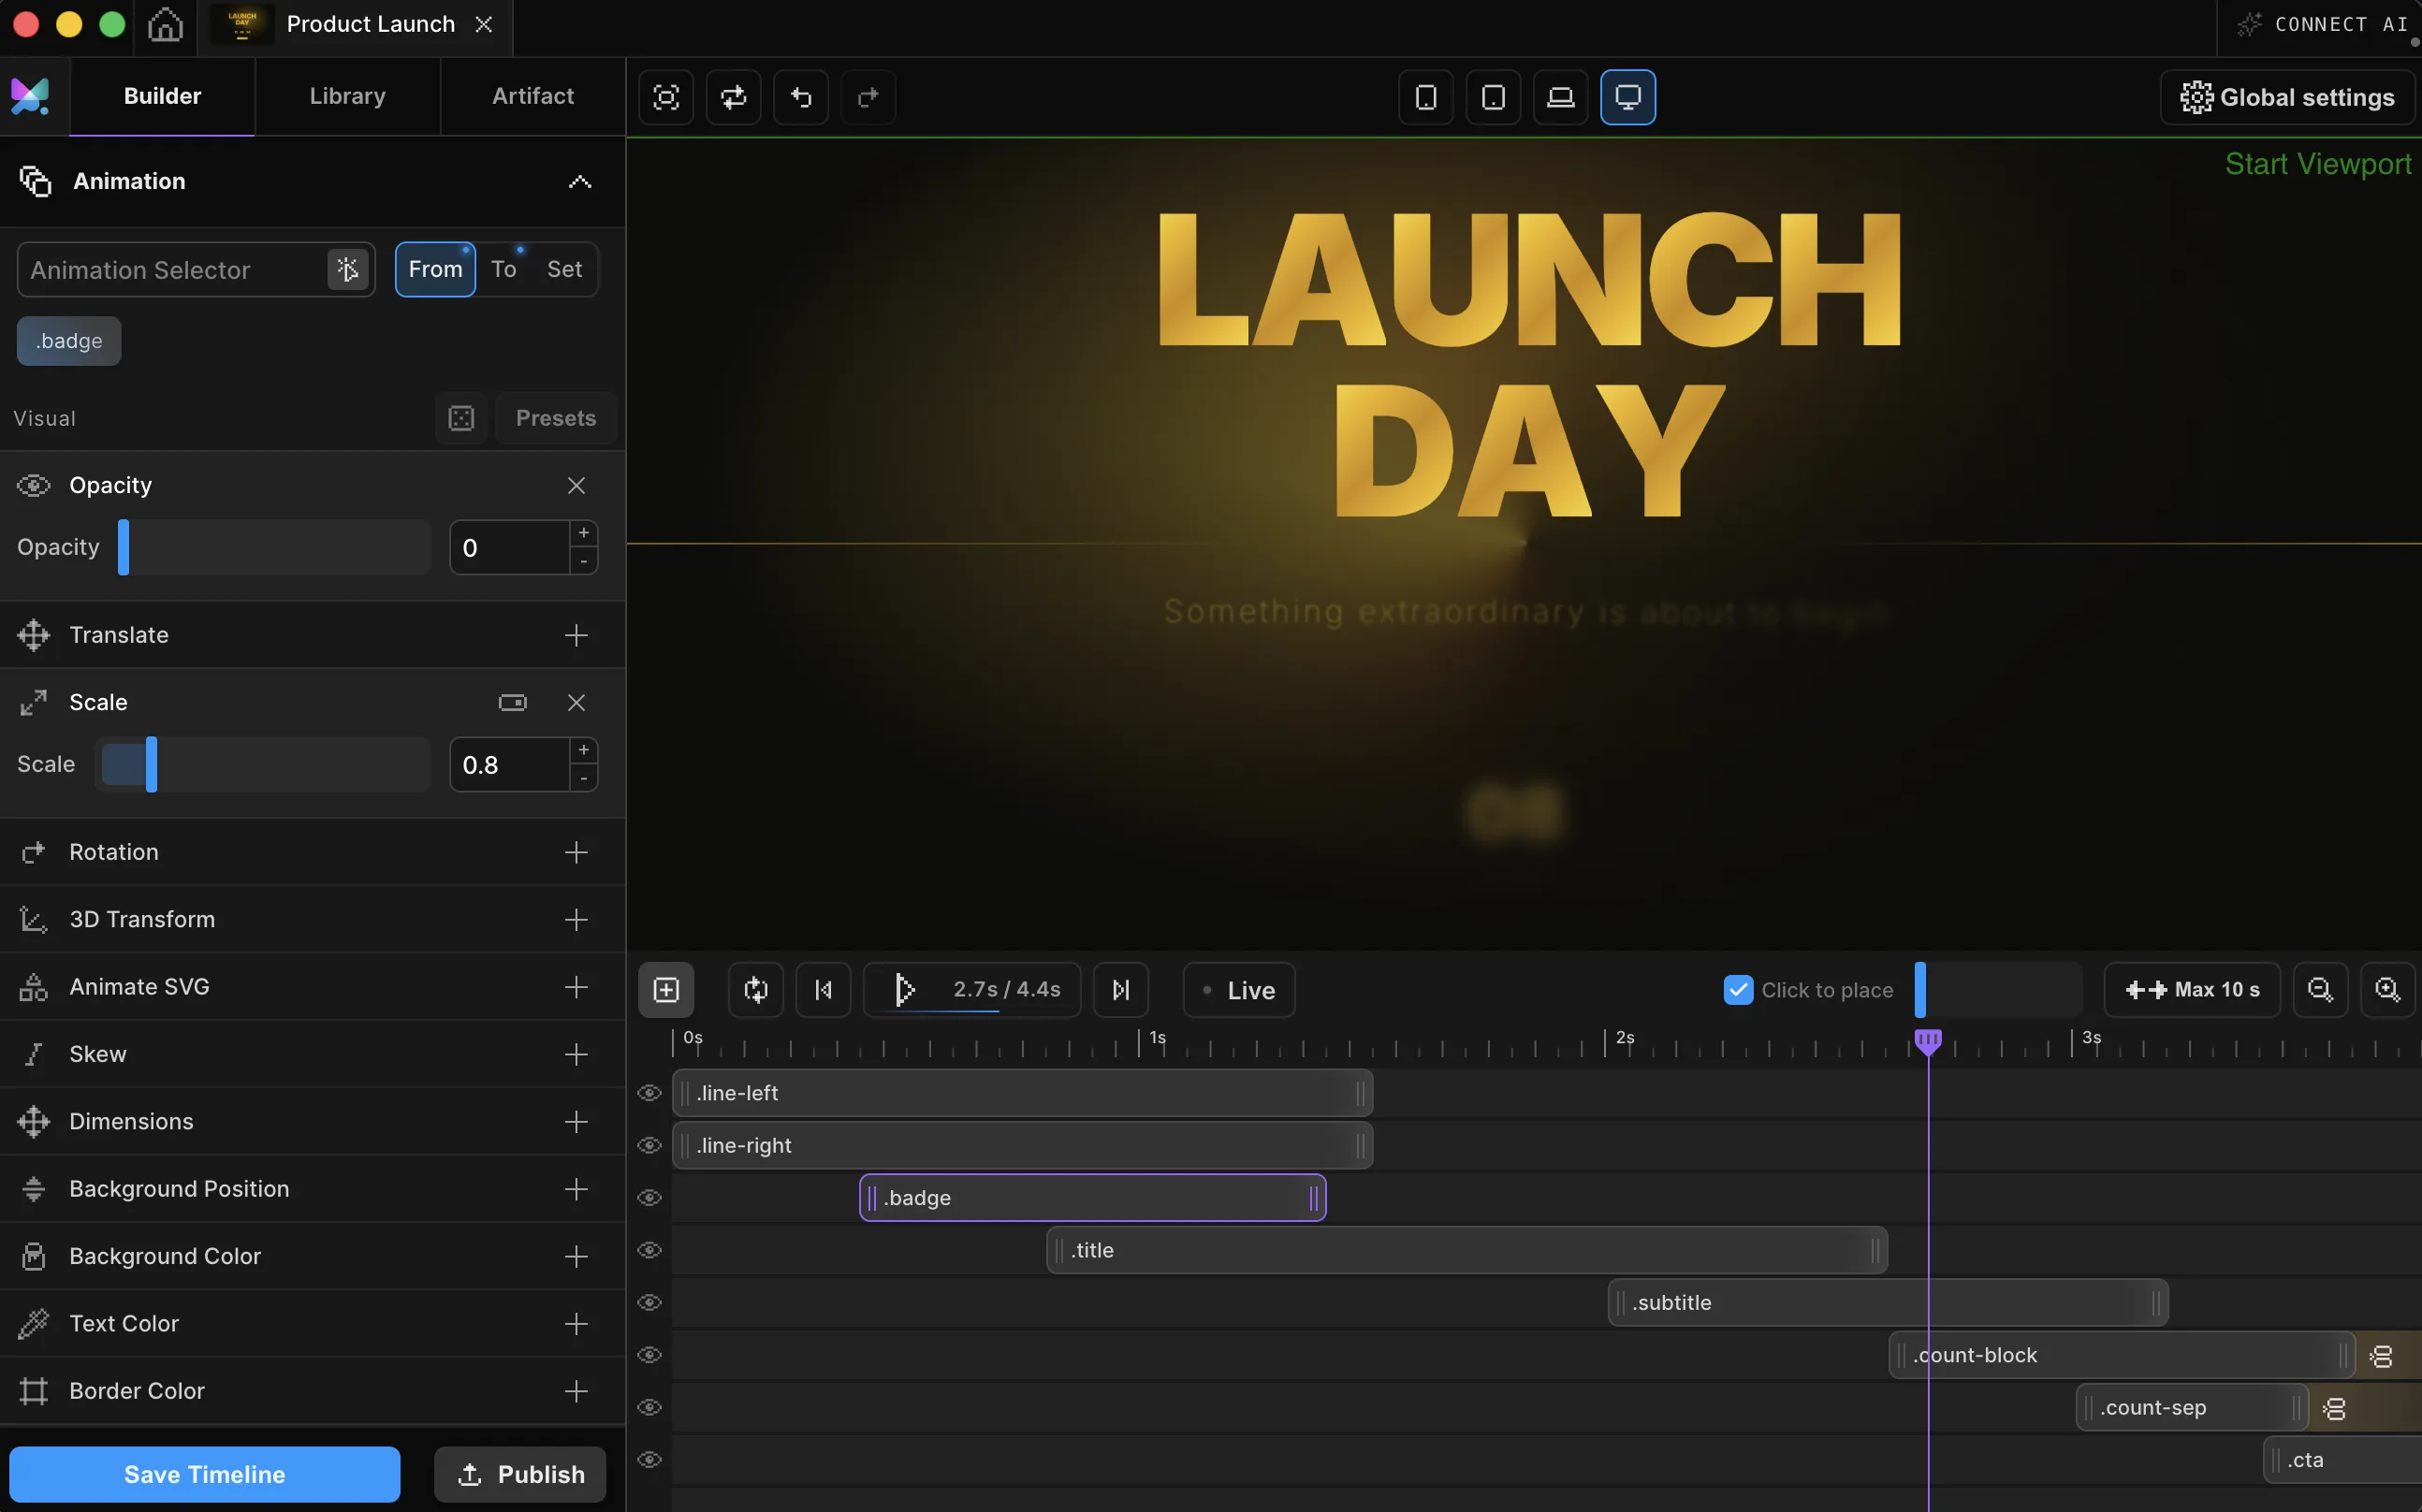Click the Save Timeline button
2422x1512 pixels.
pyautogui.click(x=204, y=1474)
